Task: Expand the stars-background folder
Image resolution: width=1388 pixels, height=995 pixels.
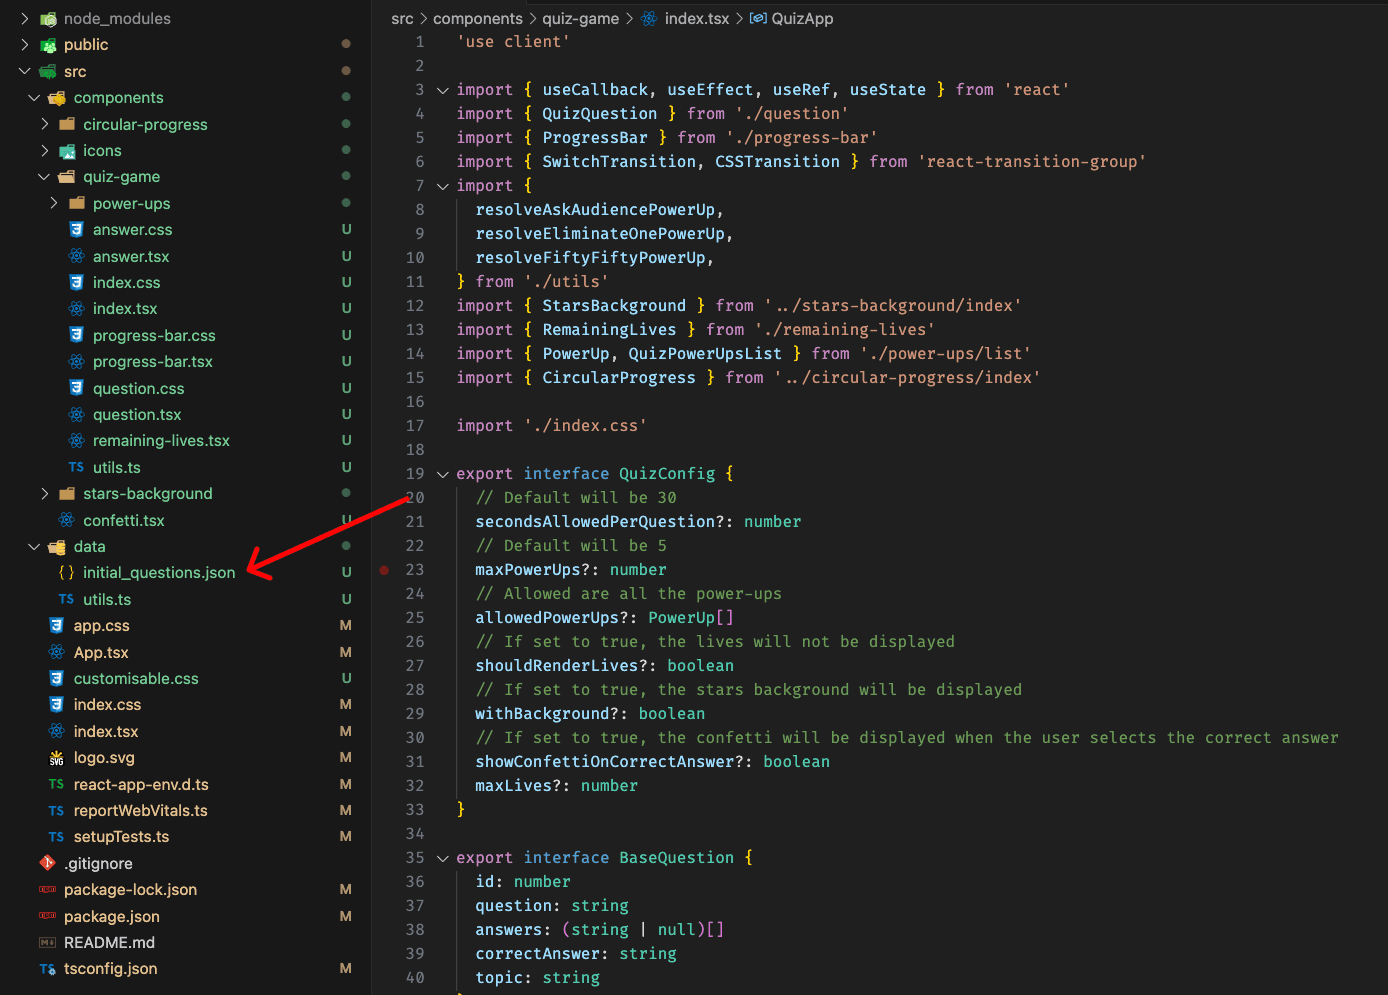Action: pos(44,493)
